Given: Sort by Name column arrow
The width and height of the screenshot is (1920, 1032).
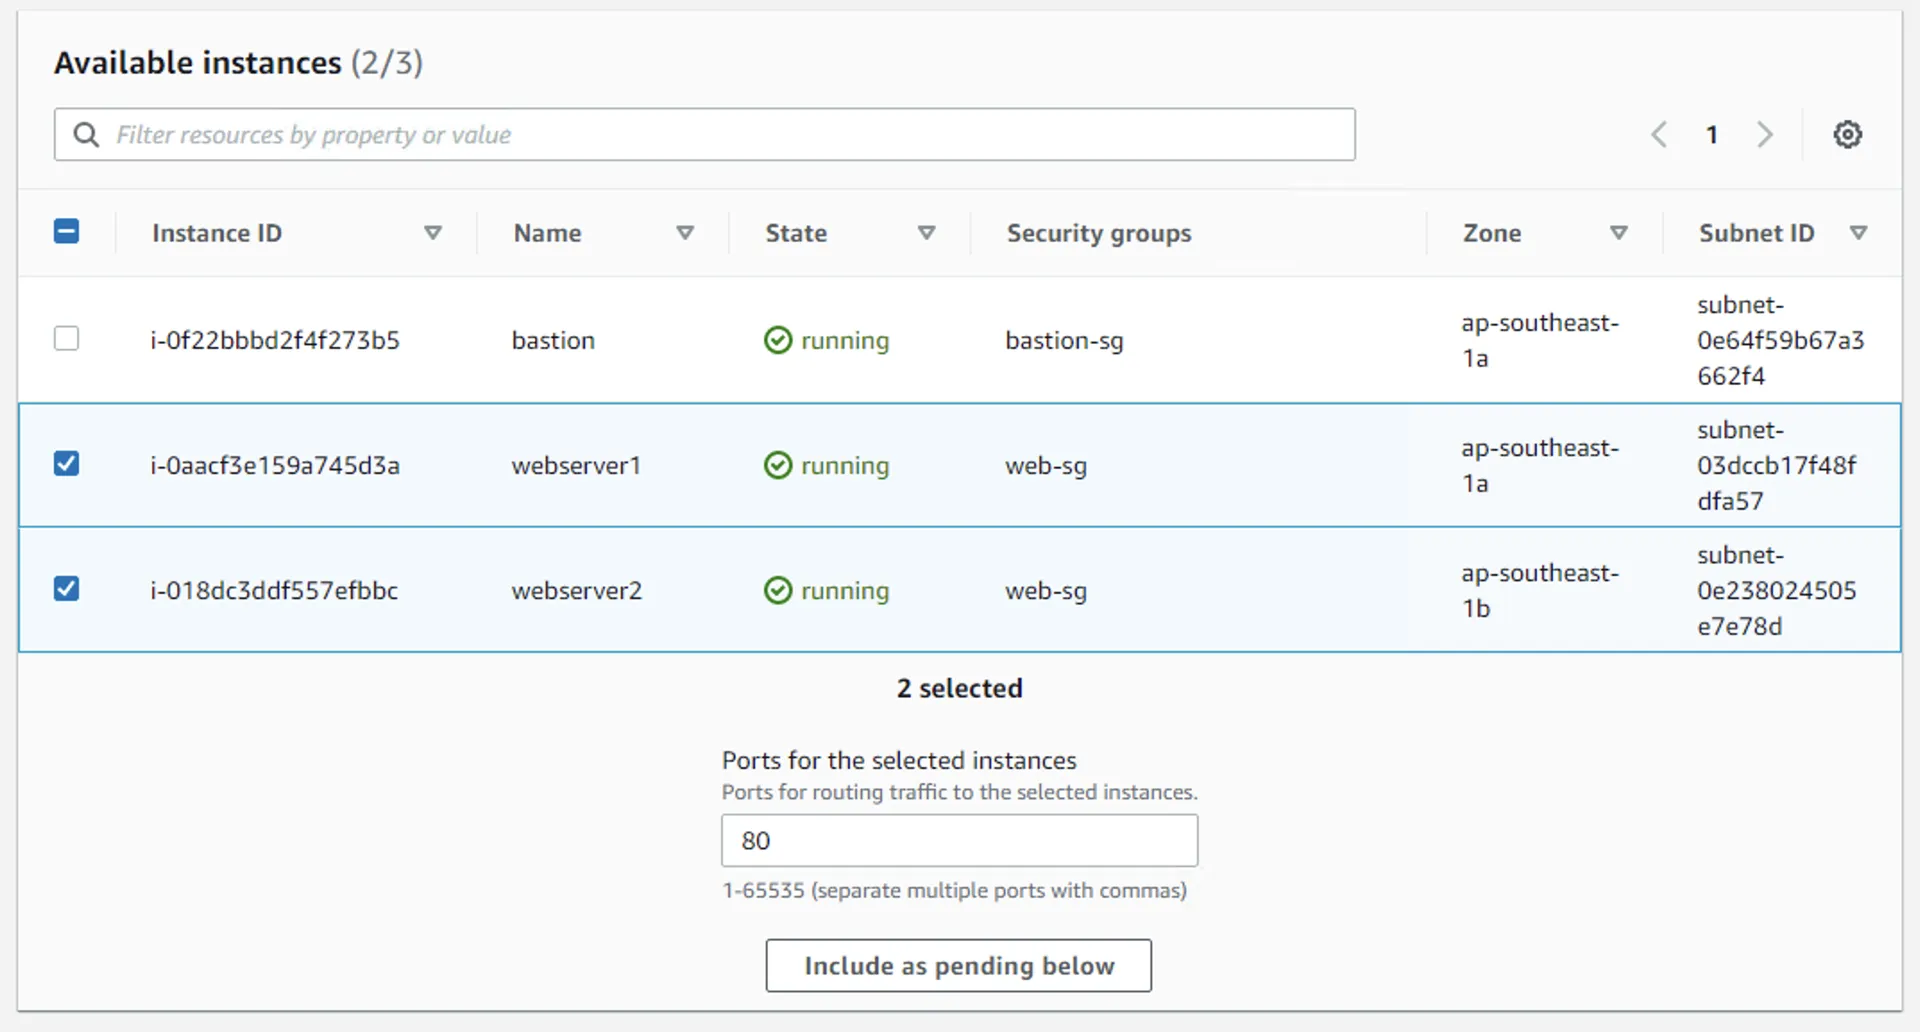Looking at the screenshot, I should (x=685, y=233).
